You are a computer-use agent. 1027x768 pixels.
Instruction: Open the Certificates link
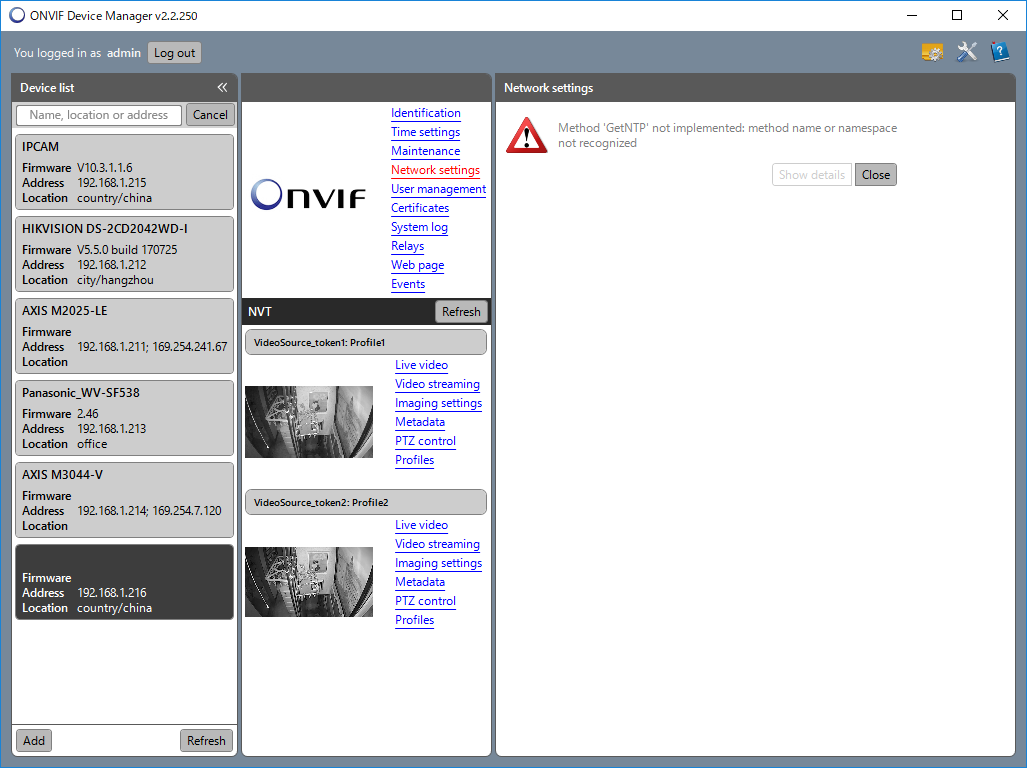pyautogui.click(x=420, y=208)
